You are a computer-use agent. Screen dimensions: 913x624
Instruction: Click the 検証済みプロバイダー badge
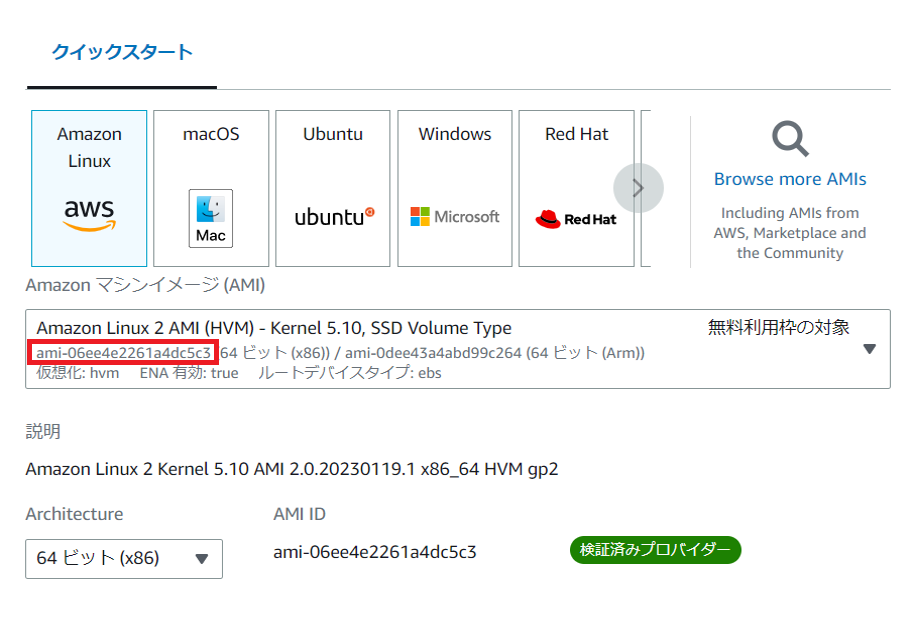coord(655,551)
